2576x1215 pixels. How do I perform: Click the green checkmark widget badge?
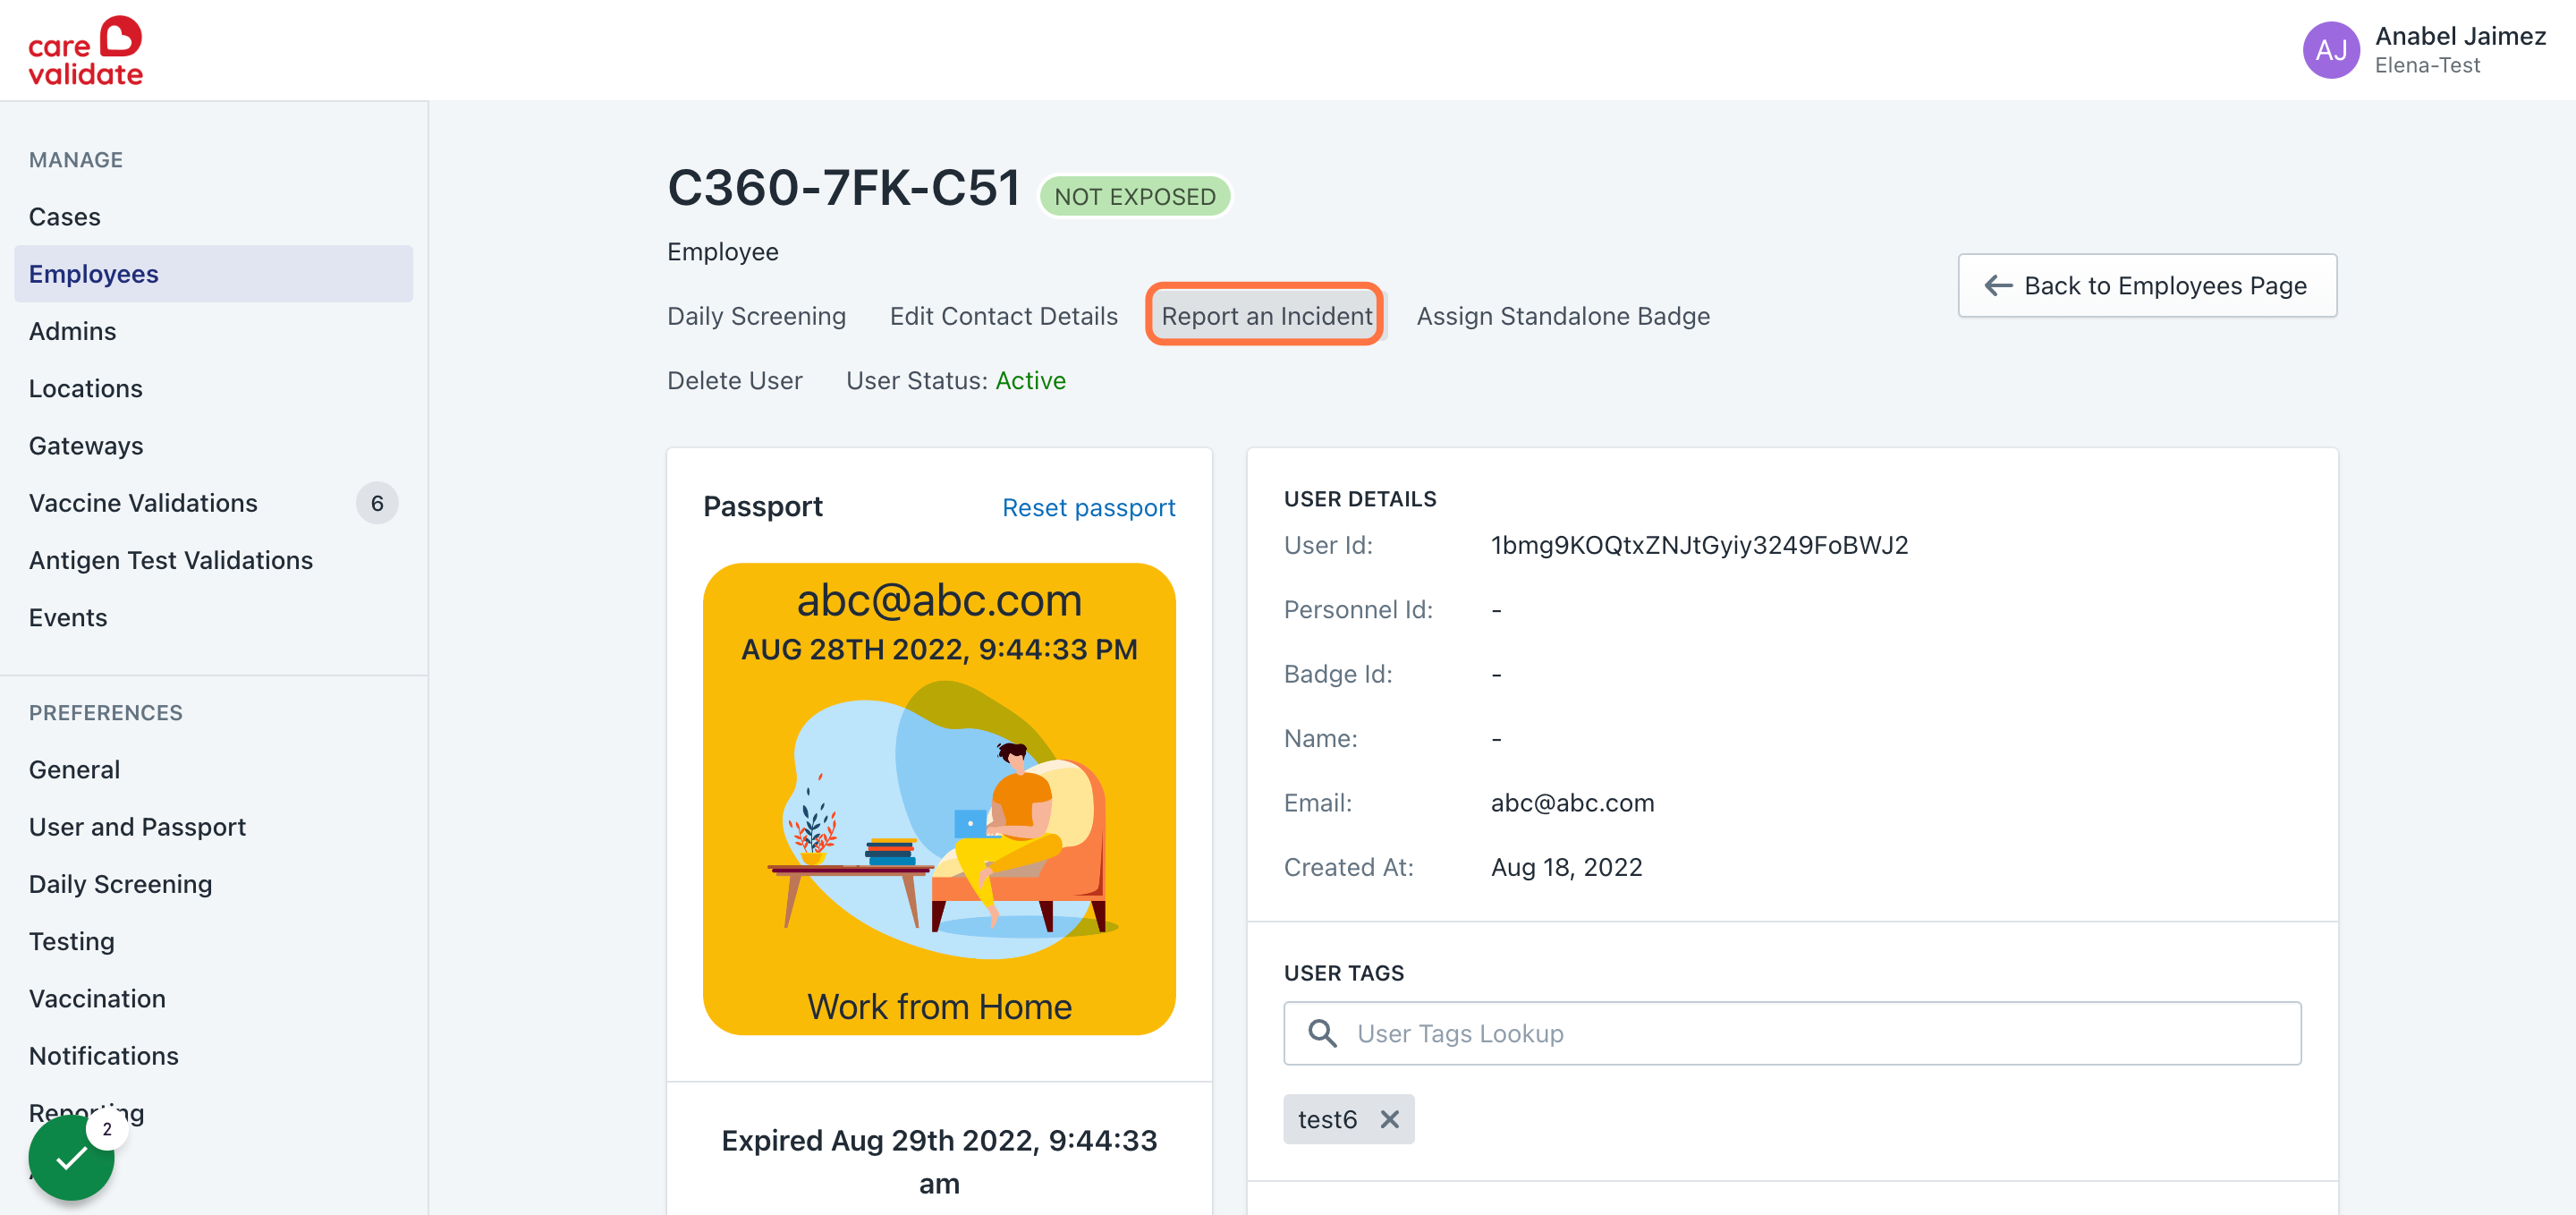pyautogui.click(x=71, y=1158)
